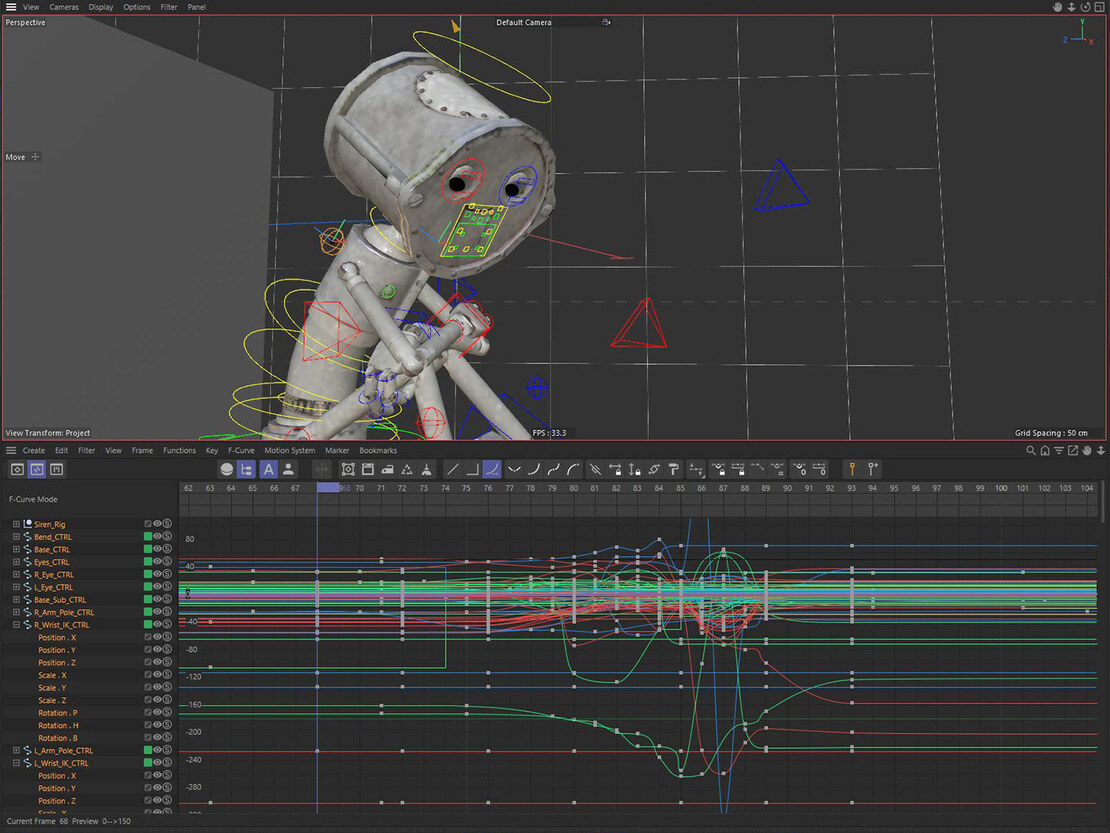Click the orange Create Marker icon
Viewport: 1110px width, 833px height.
coord(852,469)
